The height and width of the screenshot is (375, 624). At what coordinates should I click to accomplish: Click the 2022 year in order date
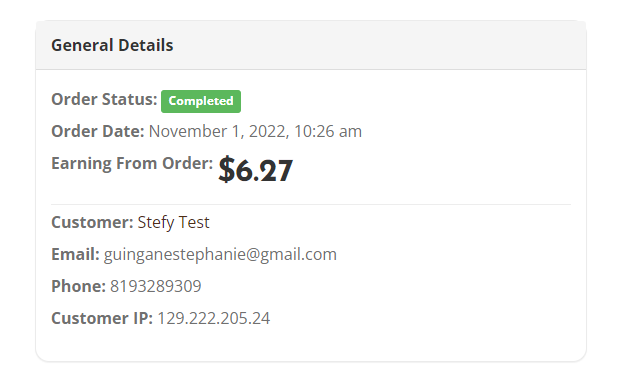coord(269,131)
